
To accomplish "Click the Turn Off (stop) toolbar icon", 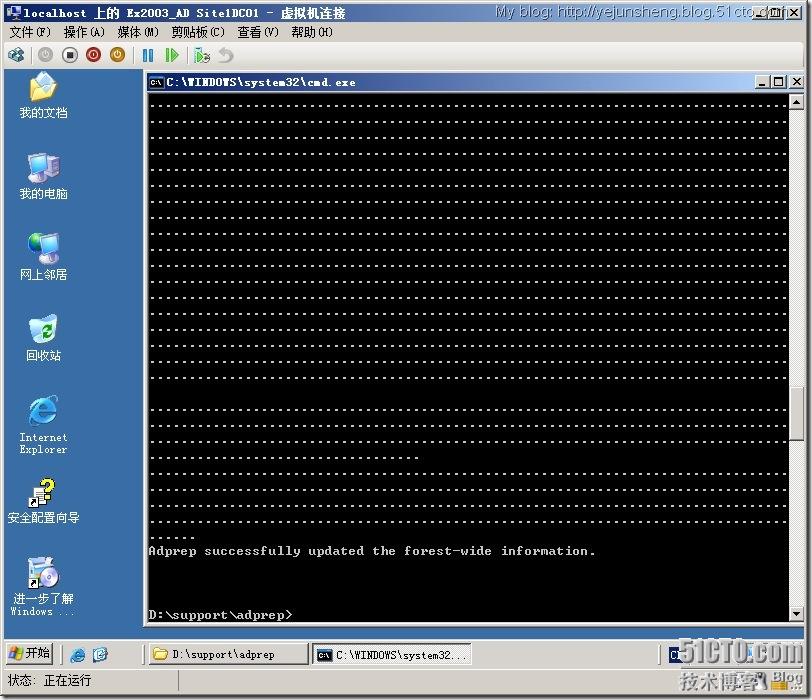I will point(70,55).
